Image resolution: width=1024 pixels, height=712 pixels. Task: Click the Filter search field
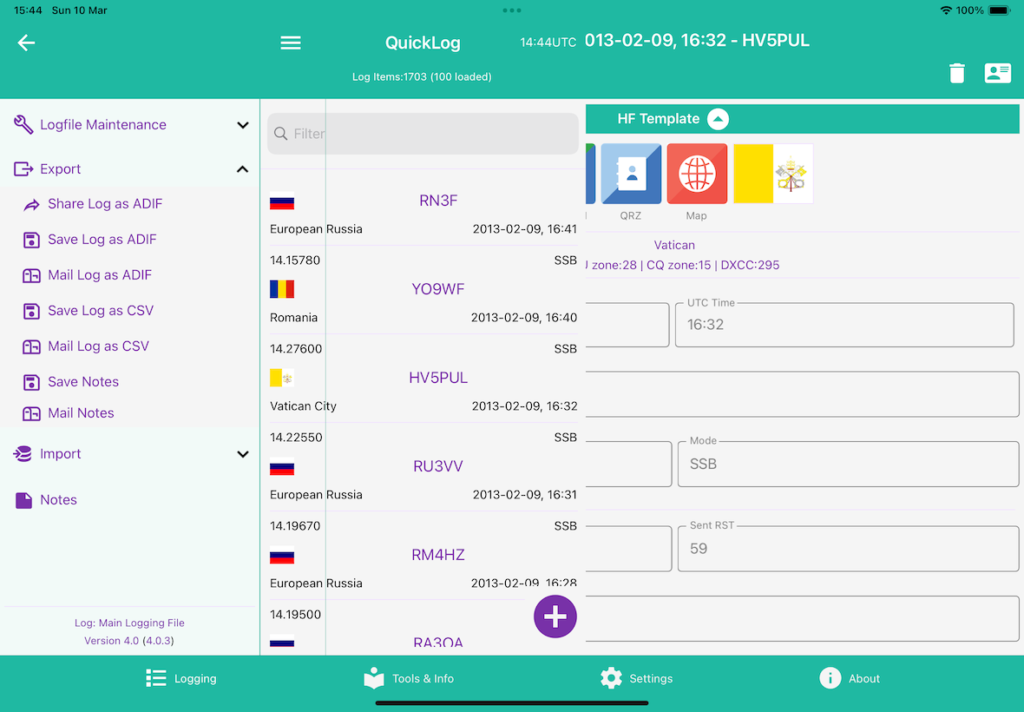coord(423,134)
